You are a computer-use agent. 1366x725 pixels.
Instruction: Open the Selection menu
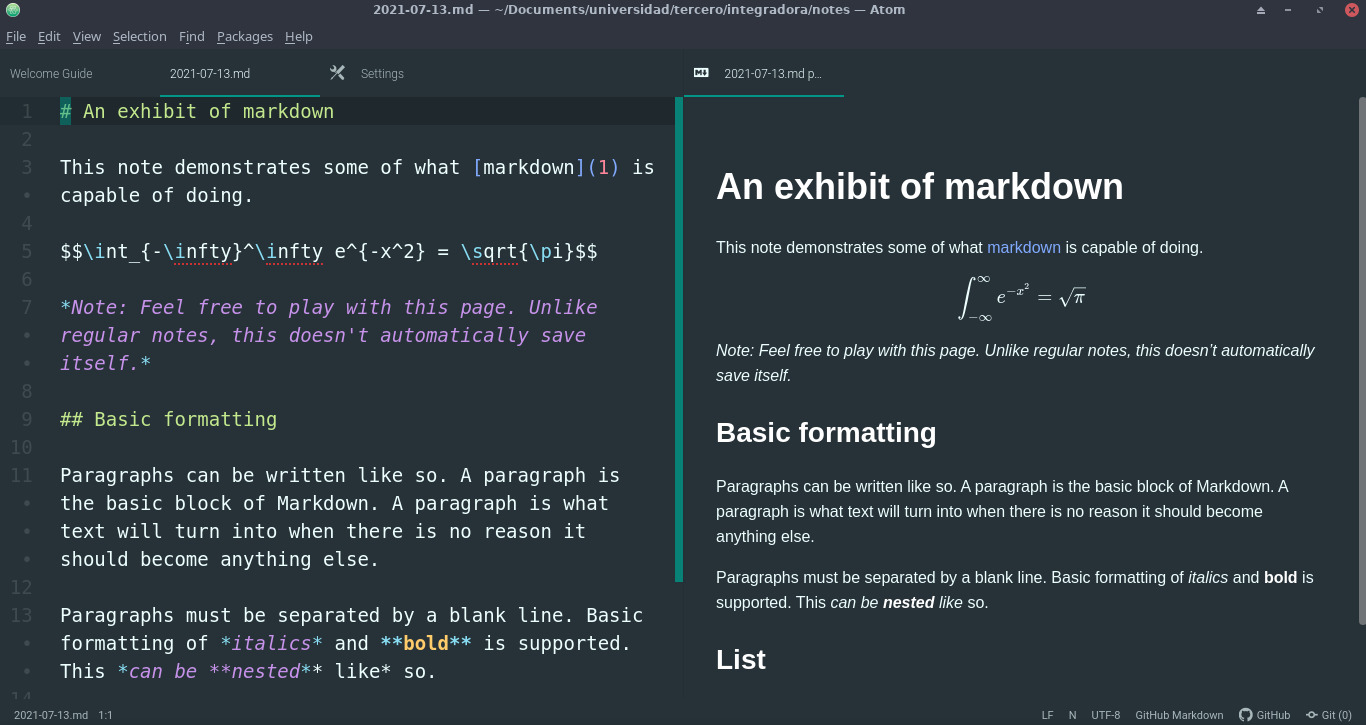click(139, 36)
